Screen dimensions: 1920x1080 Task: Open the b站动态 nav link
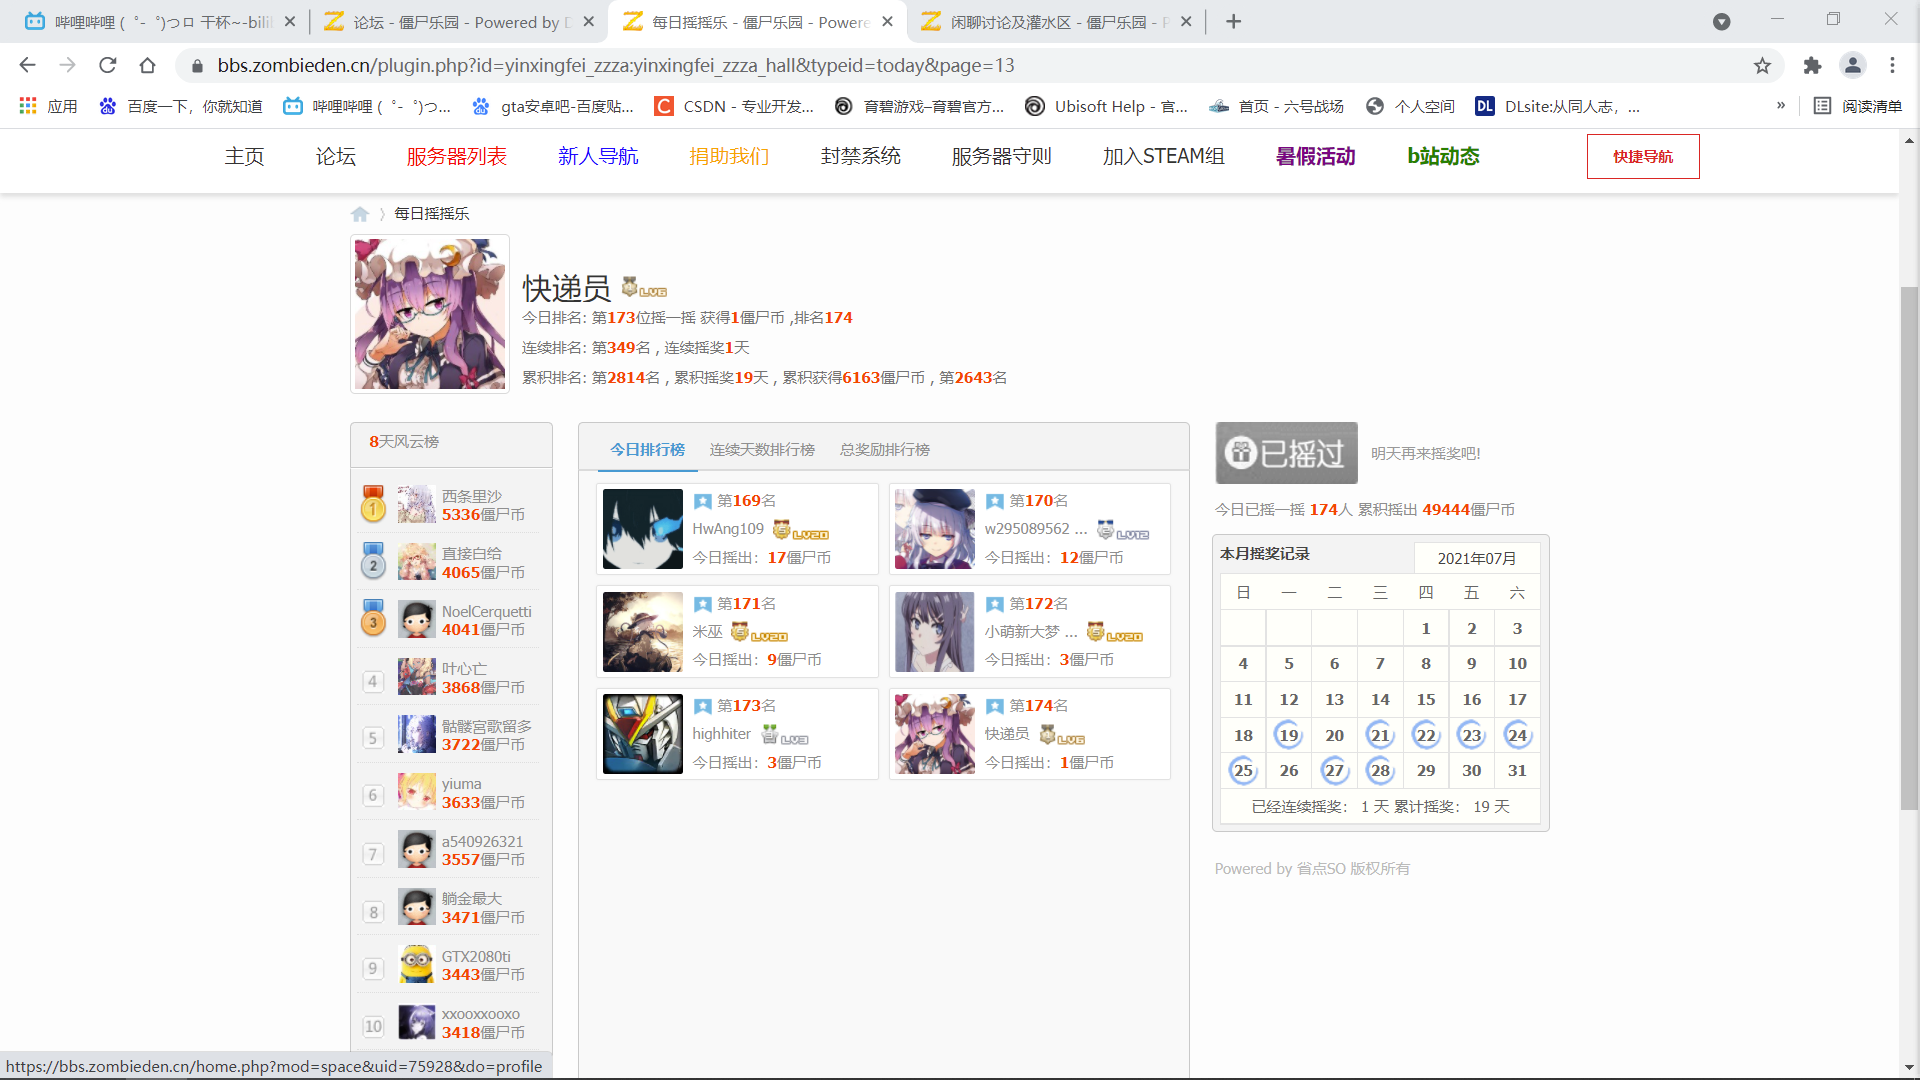pos(1443,156)
